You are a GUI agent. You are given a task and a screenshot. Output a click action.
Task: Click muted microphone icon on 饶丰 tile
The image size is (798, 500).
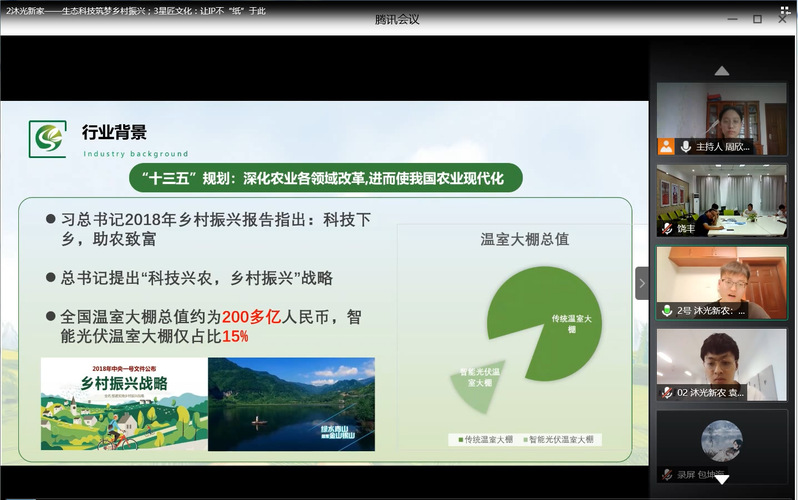[x=667, y=229]
